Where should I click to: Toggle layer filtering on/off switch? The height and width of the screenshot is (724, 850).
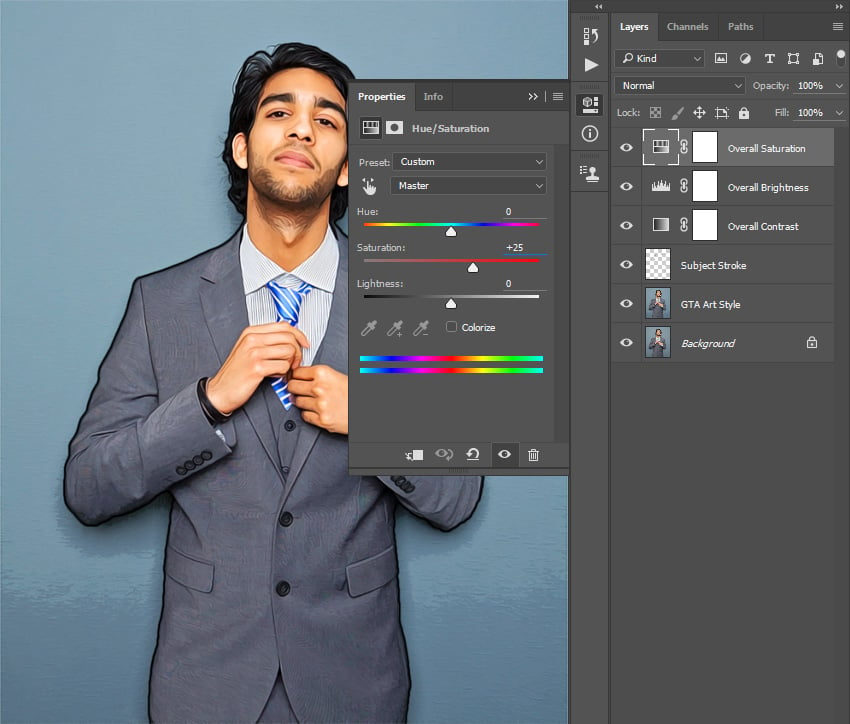[841, 58]
